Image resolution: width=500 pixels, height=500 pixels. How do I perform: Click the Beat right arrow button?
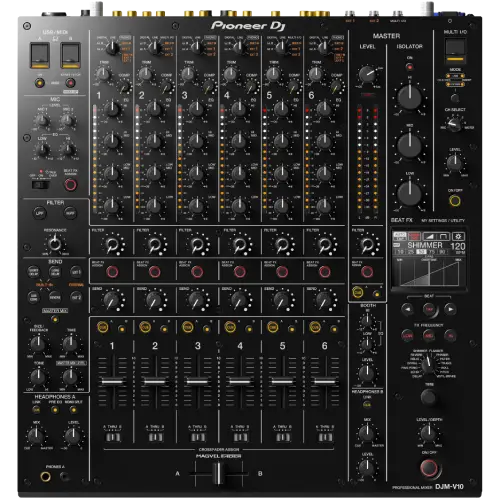(450, 309)
